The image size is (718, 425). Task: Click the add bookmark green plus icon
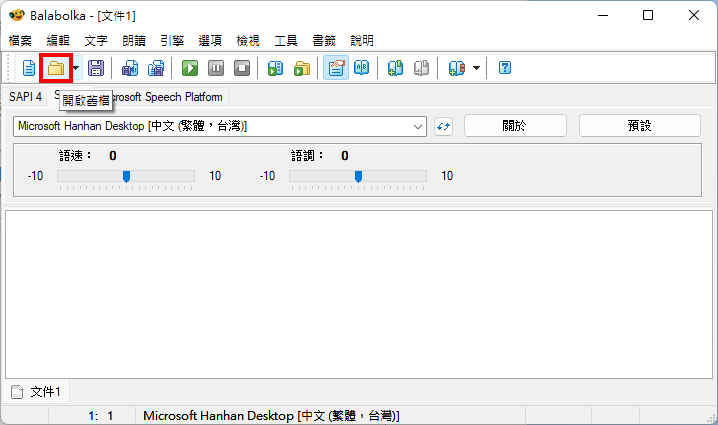coord(395,68)
